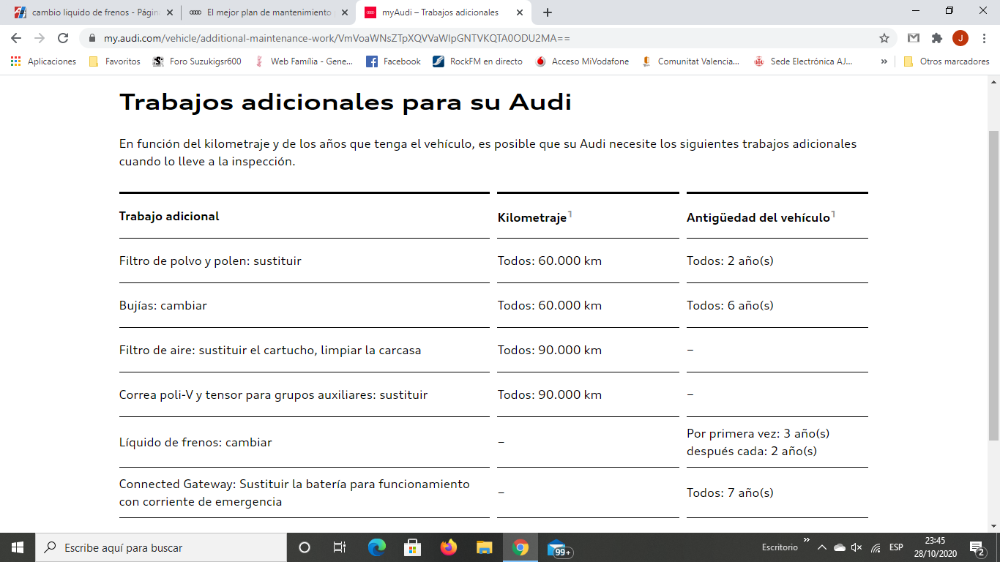Open the network Wi-Fi tray icon
Screen dimensions: 1000x562
pos(876,547)
